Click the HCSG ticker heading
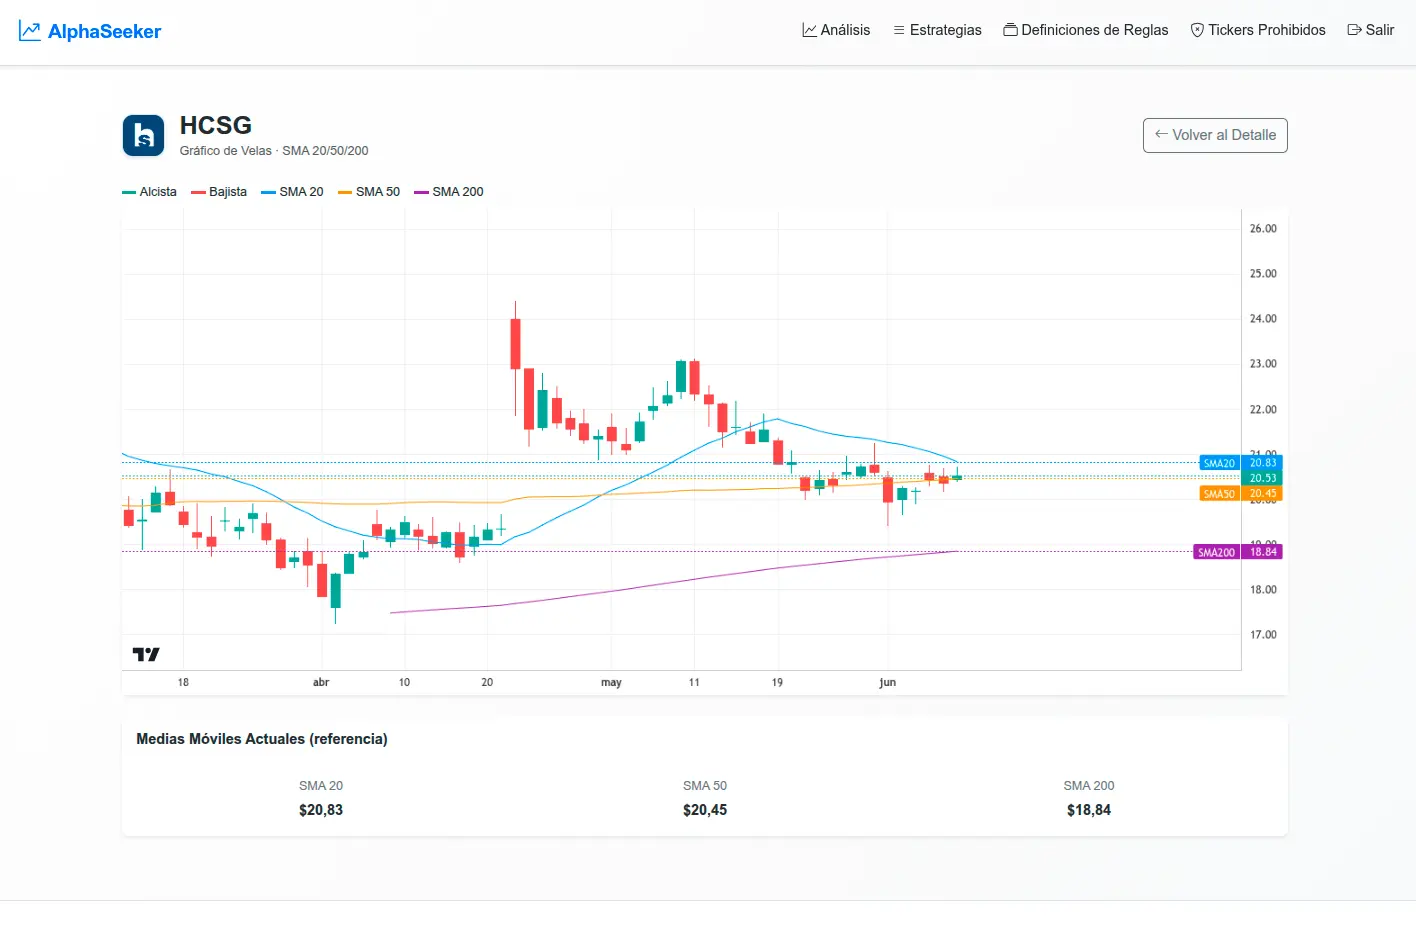1416x928 pixels. pos(216,125)
